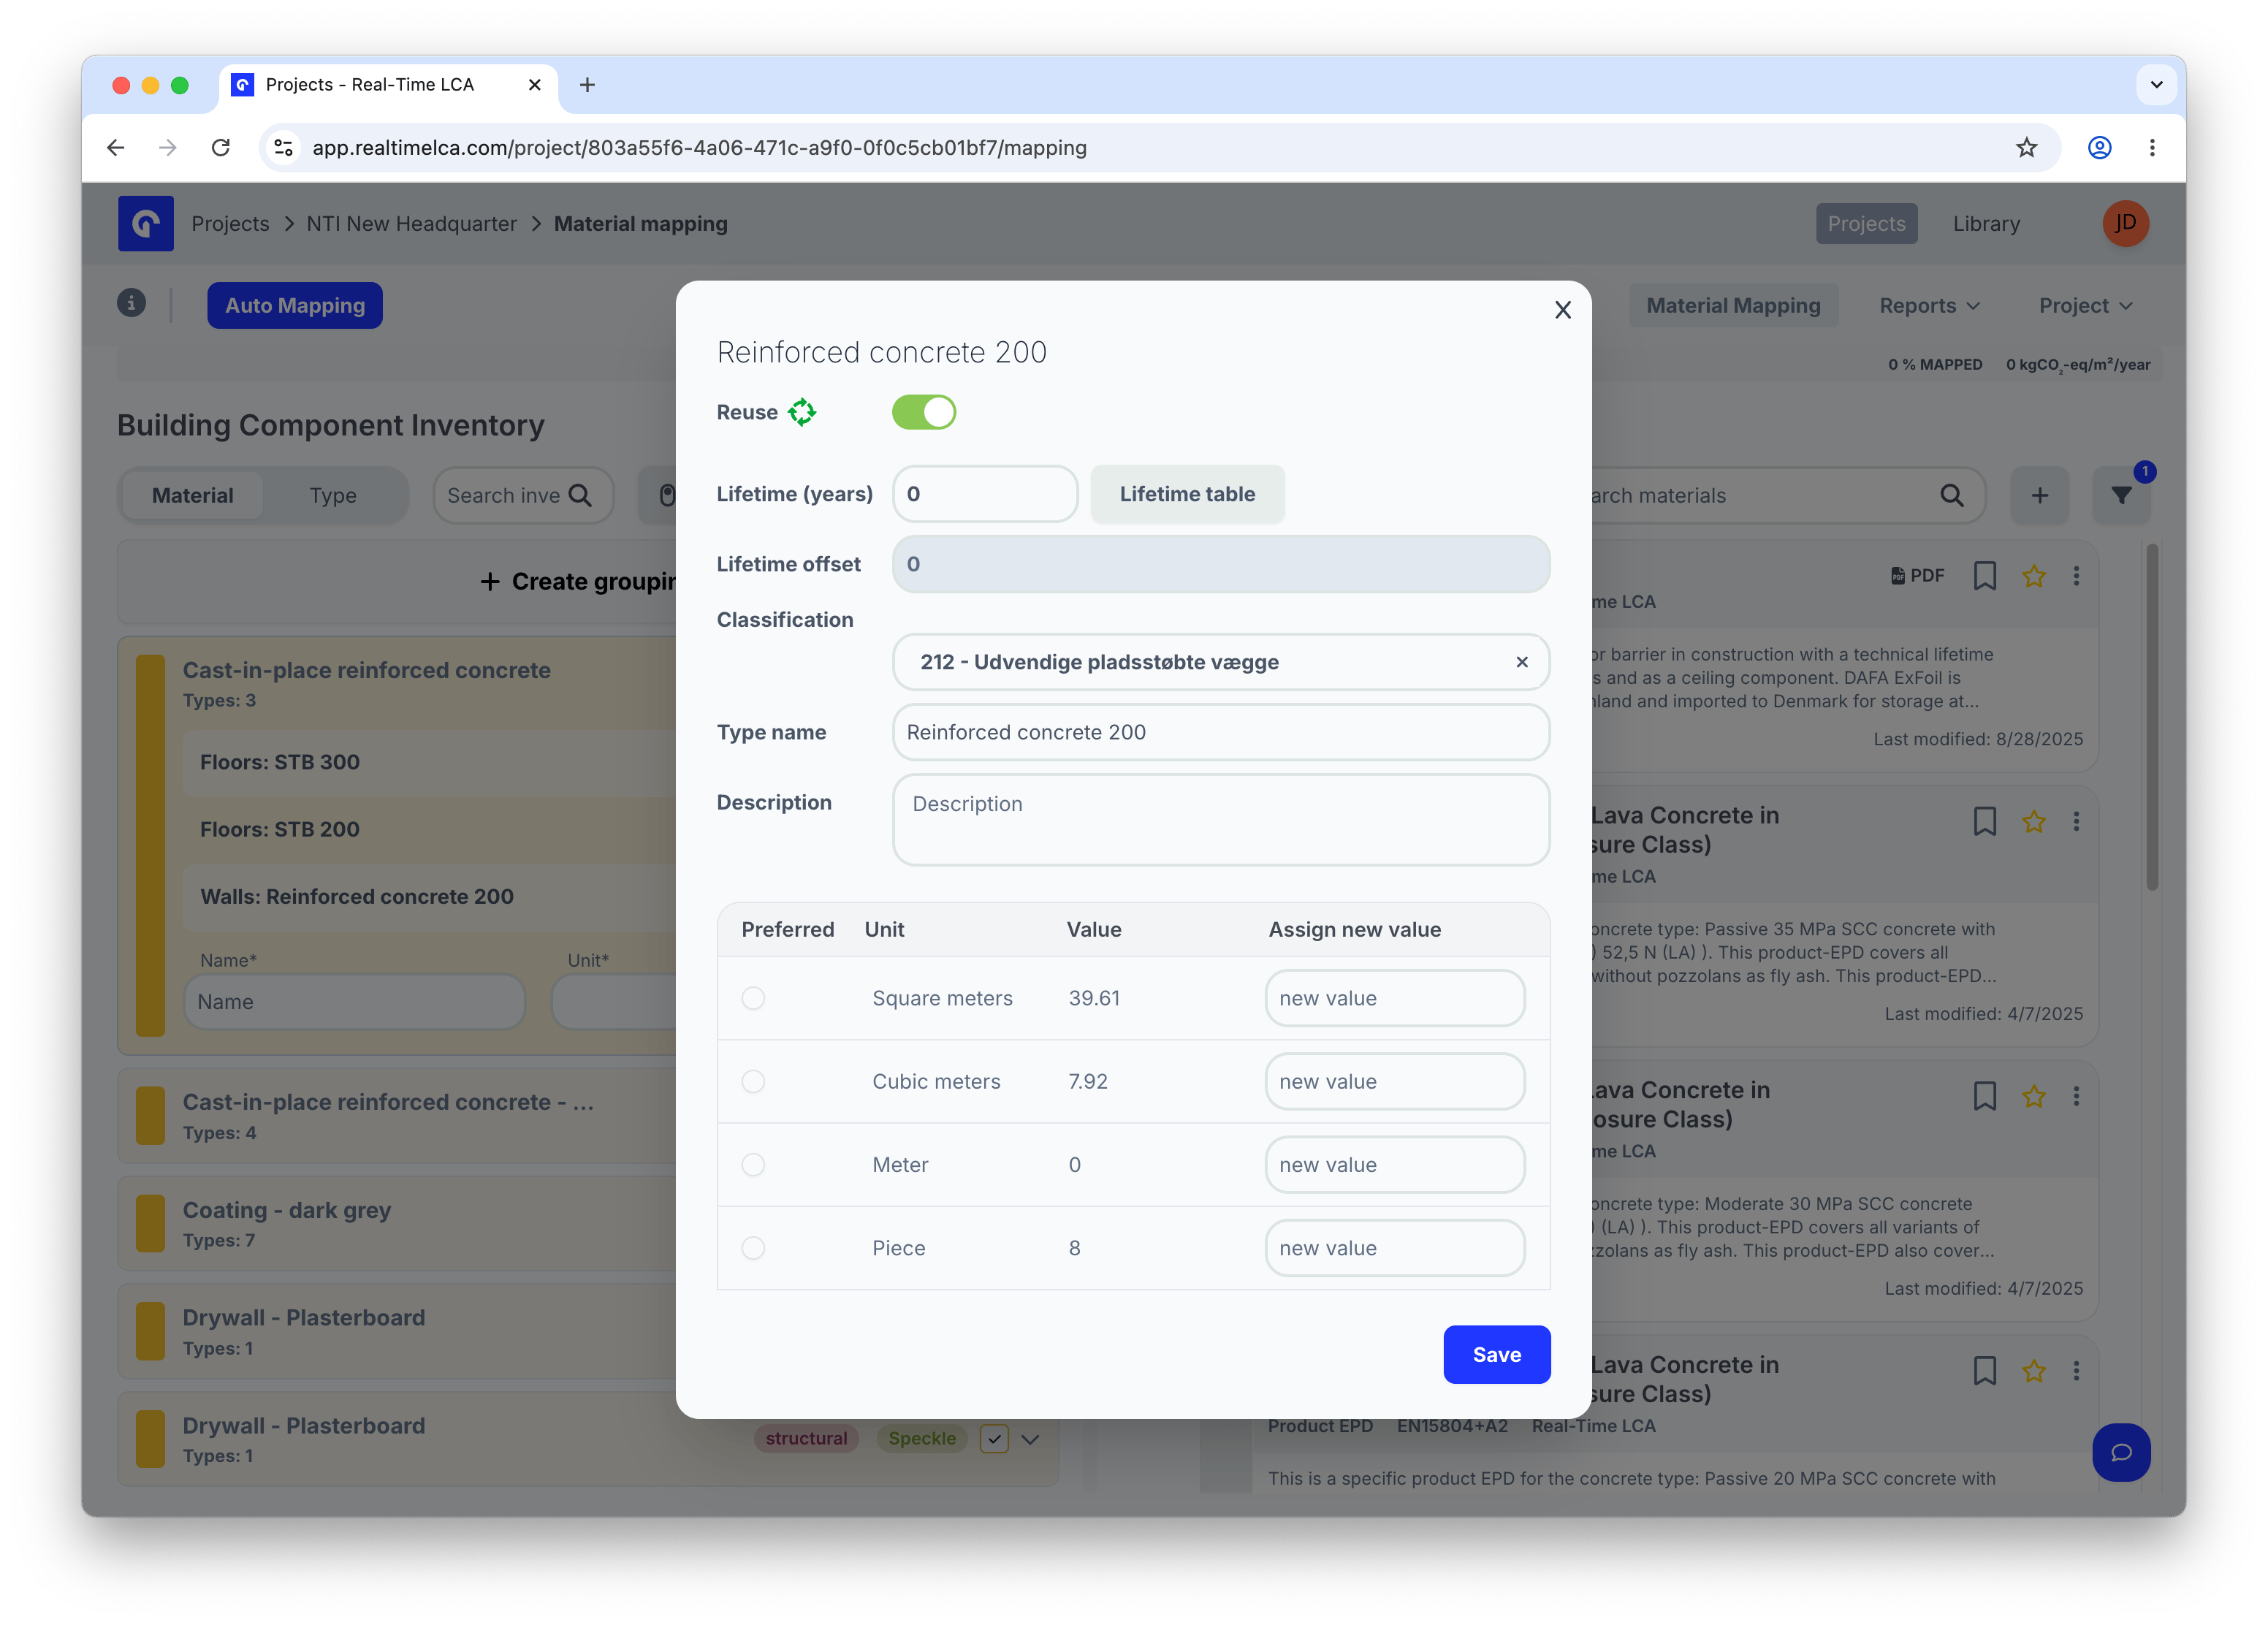The image size is (2268, 1625).
Task: Select the Material Mapping tab
Action: point(1733,305)
